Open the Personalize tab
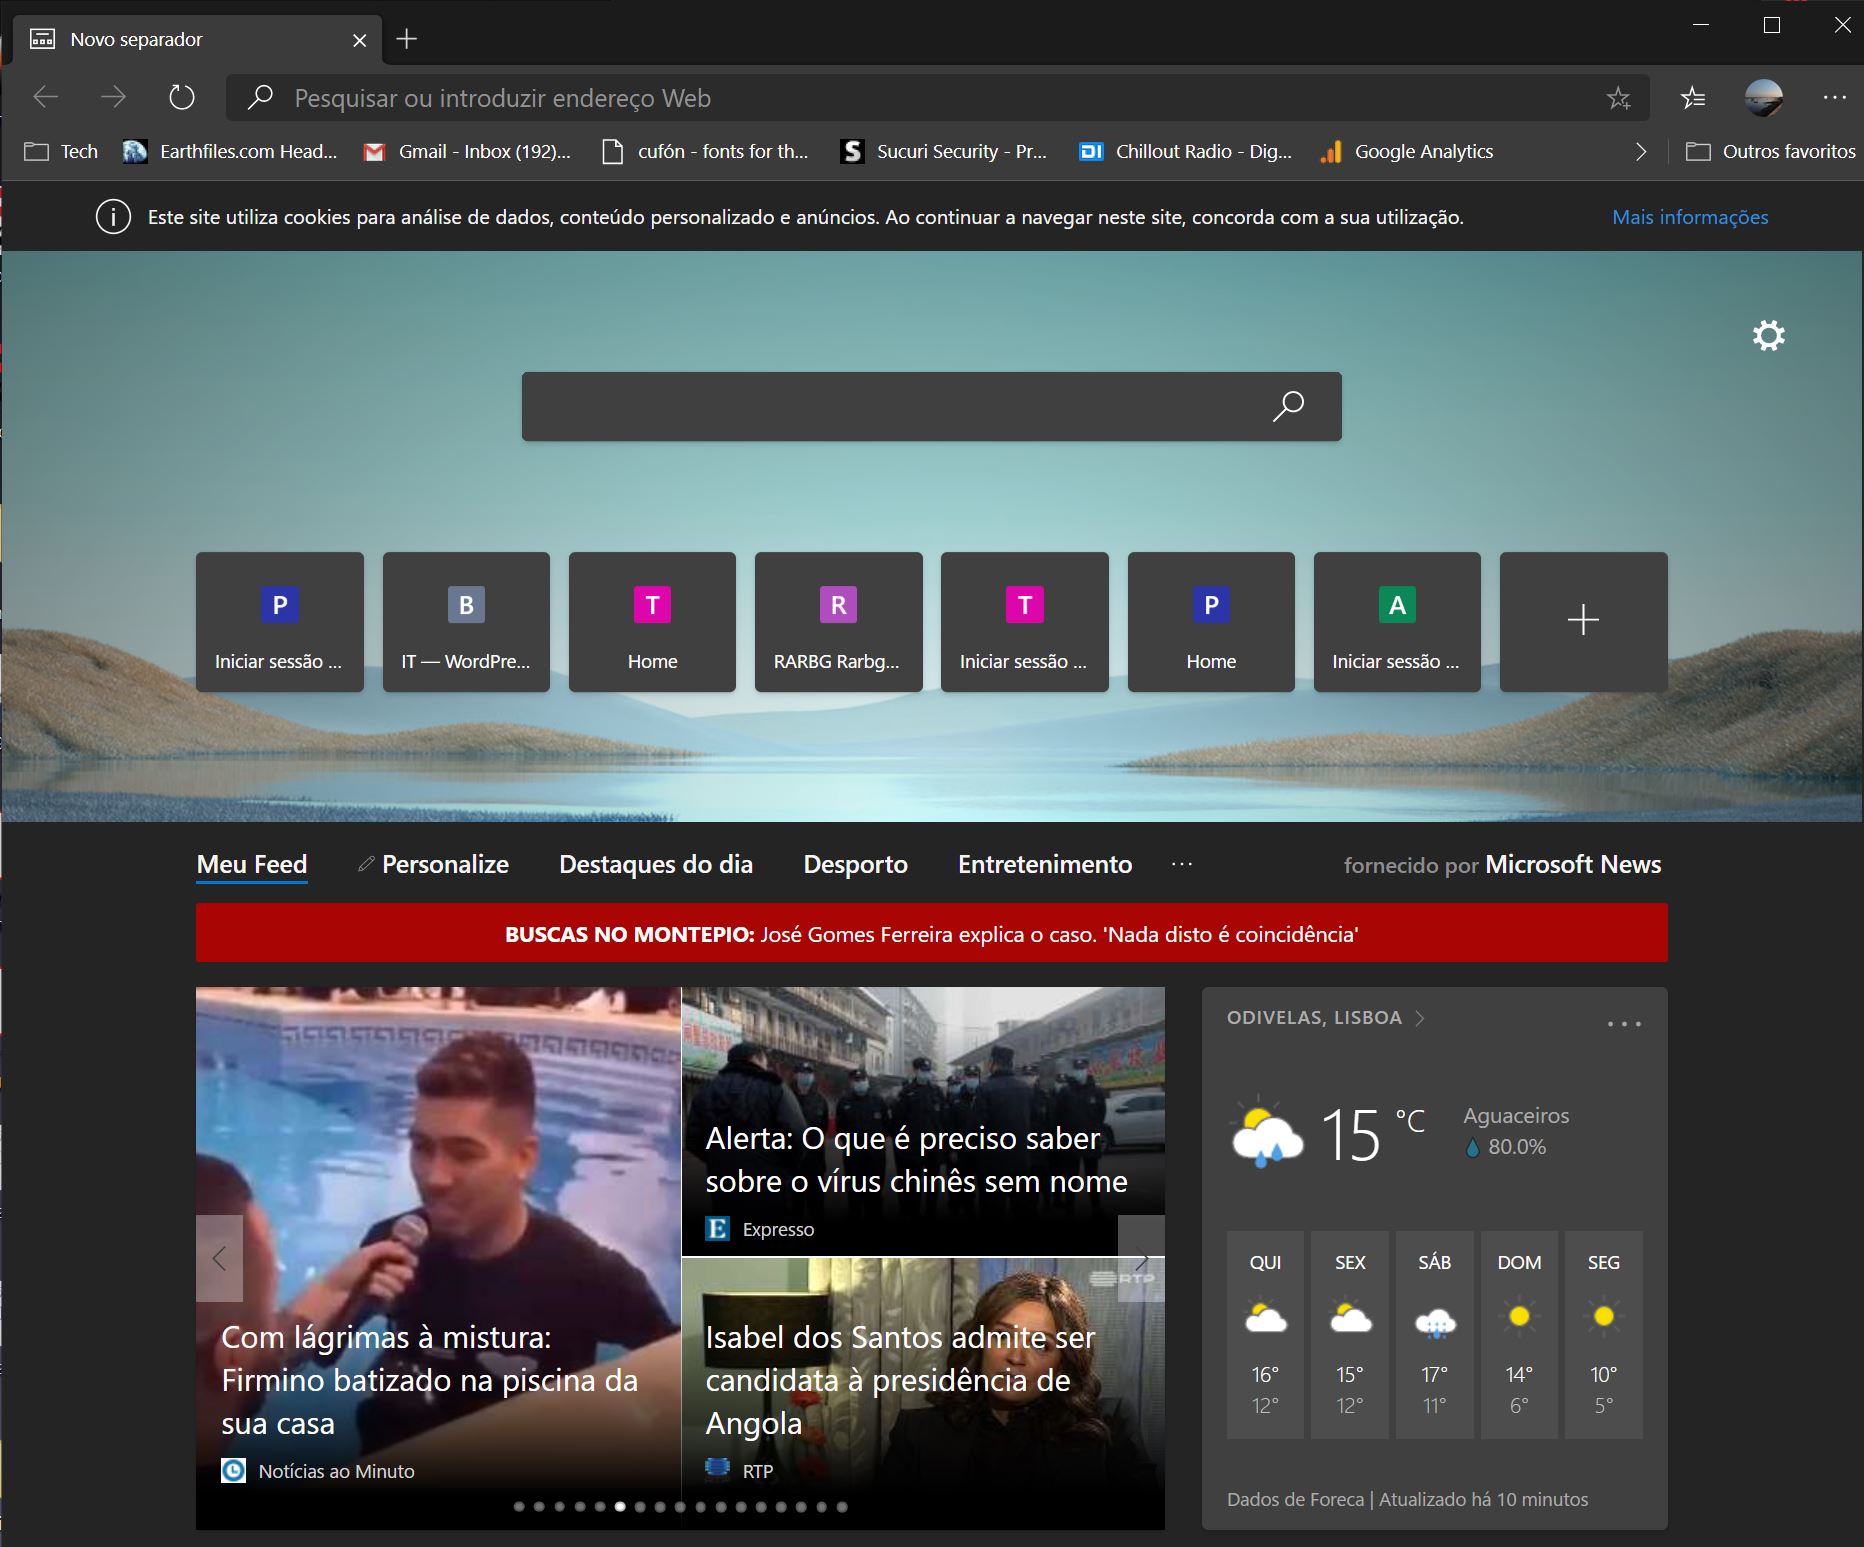The width and height of the screenshot is (1864, 1547). (x=434, y=864)
